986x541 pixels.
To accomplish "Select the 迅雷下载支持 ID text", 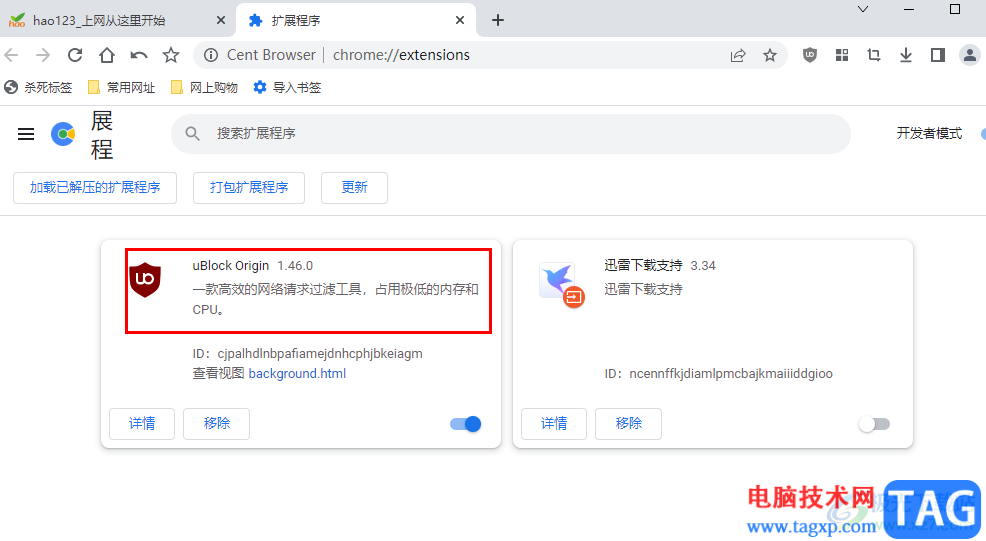I will tap(719, 374).
